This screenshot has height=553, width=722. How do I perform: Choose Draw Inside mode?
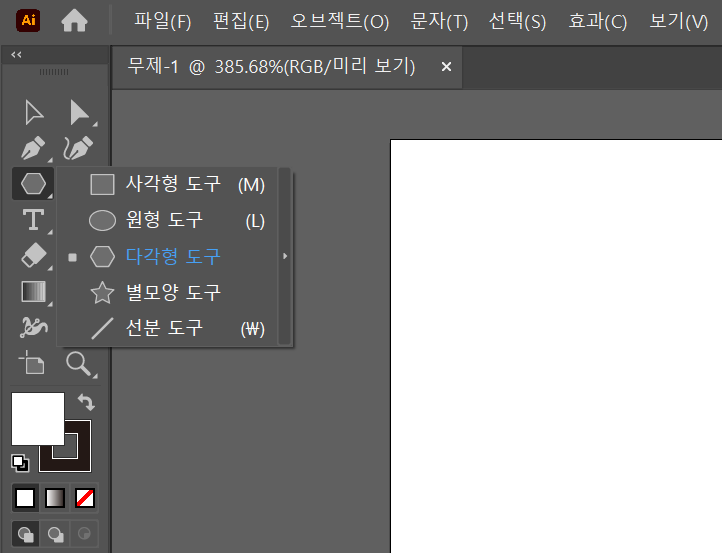pos(85,534)
